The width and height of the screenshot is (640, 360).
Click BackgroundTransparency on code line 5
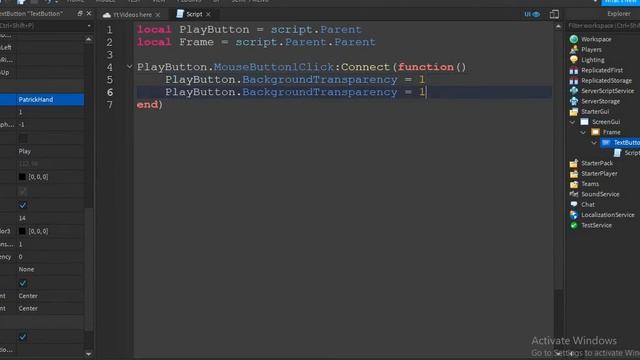320,80
